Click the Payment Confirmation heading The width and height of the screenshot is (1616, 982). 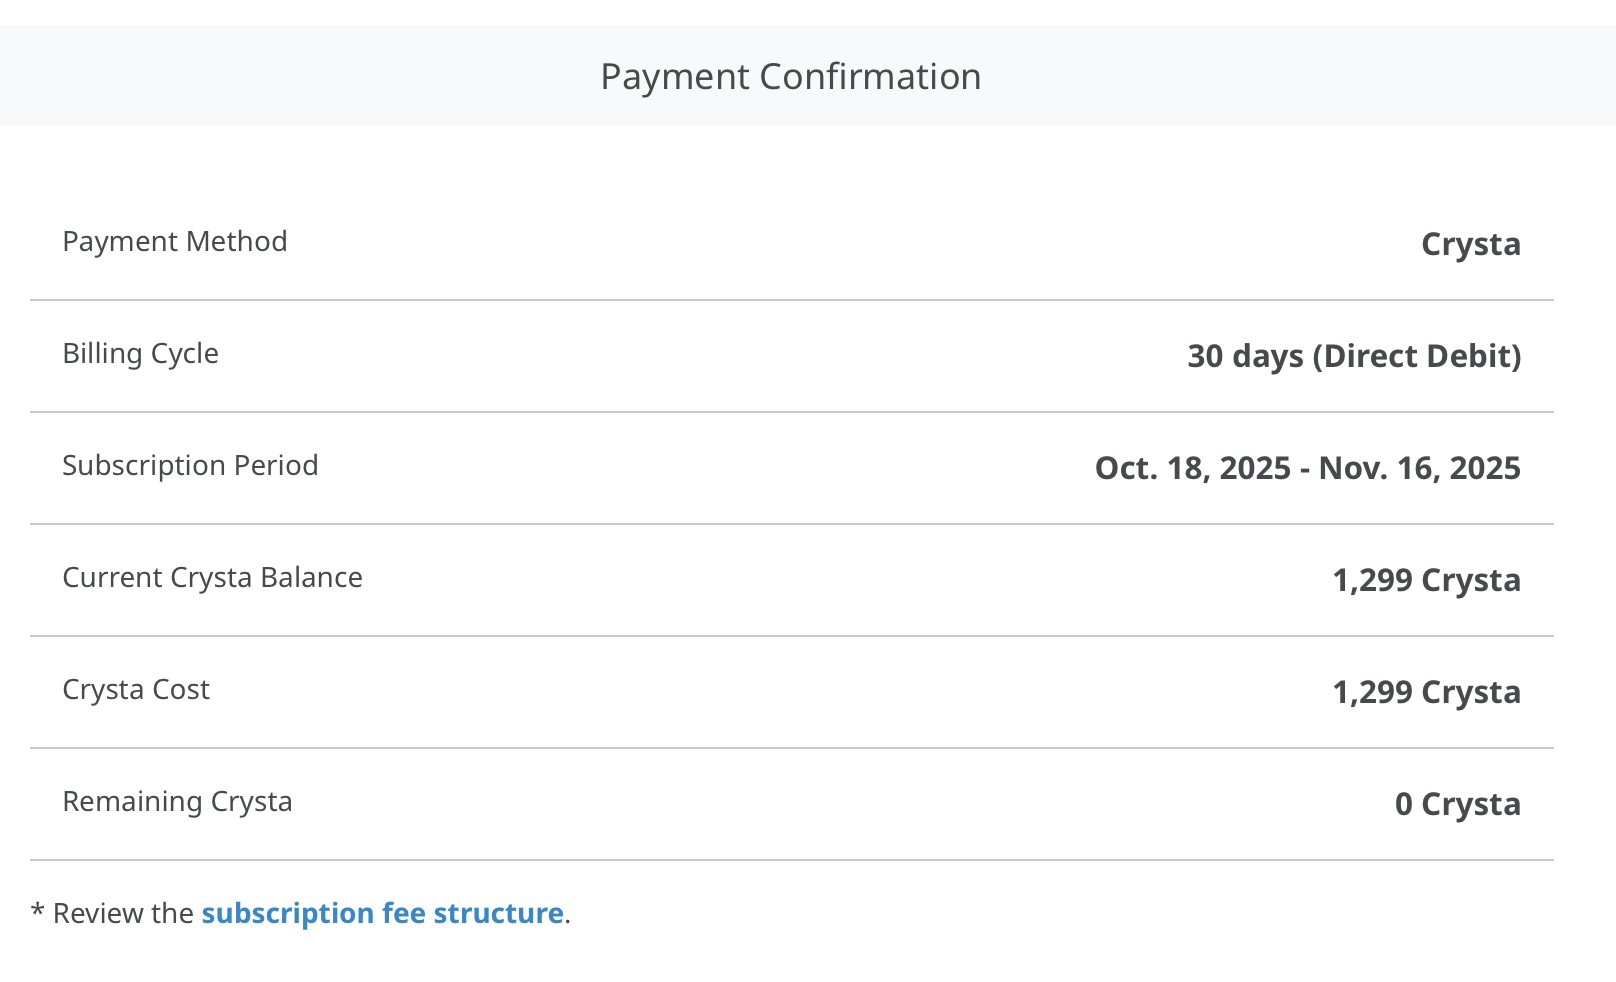click(x=790, y=77)
